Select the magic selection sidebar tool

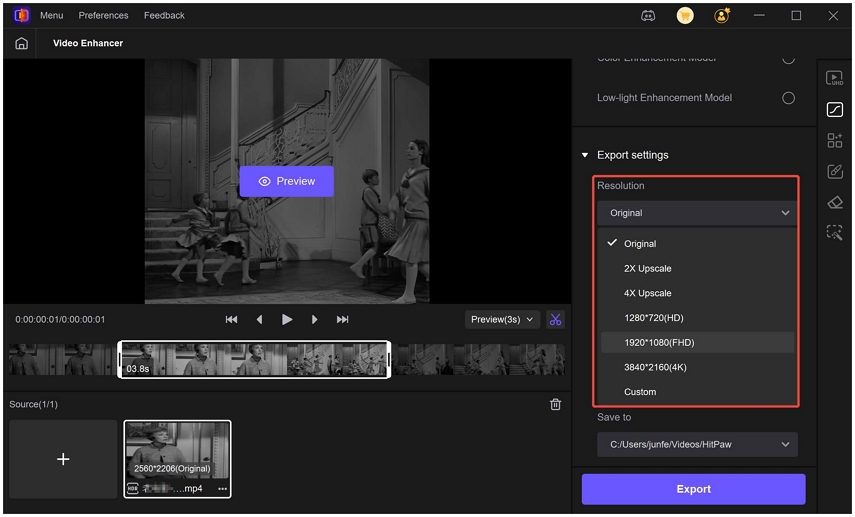(x=834, y=233)
